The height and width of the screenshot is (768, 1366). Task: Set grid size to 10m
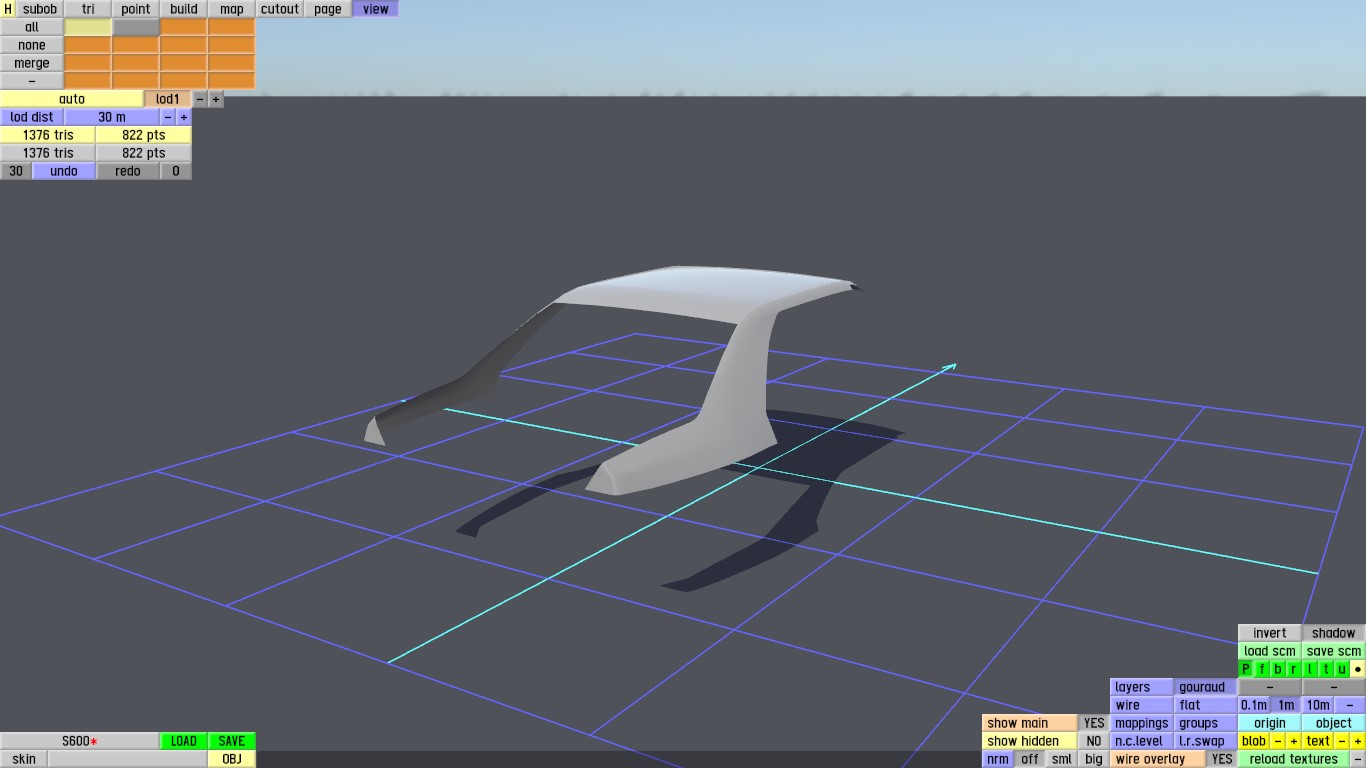tap(1318, 705)
